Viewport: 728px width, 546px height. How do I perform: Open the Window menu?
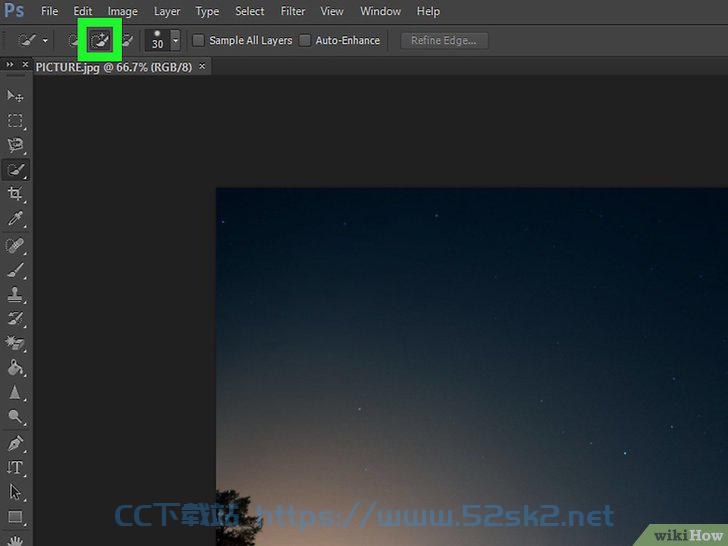click(381, 11)
